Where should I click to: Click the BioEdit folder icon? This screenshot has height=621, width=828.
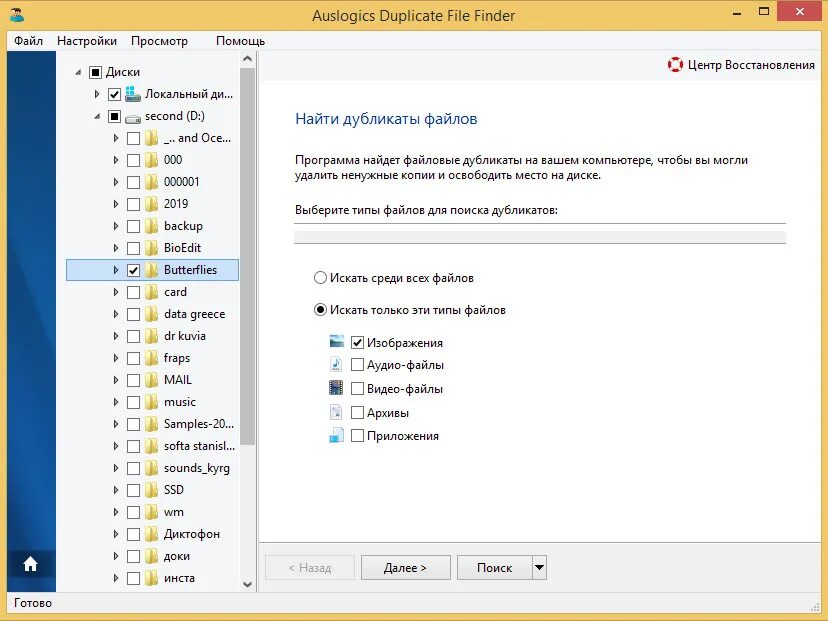[152, 248]
